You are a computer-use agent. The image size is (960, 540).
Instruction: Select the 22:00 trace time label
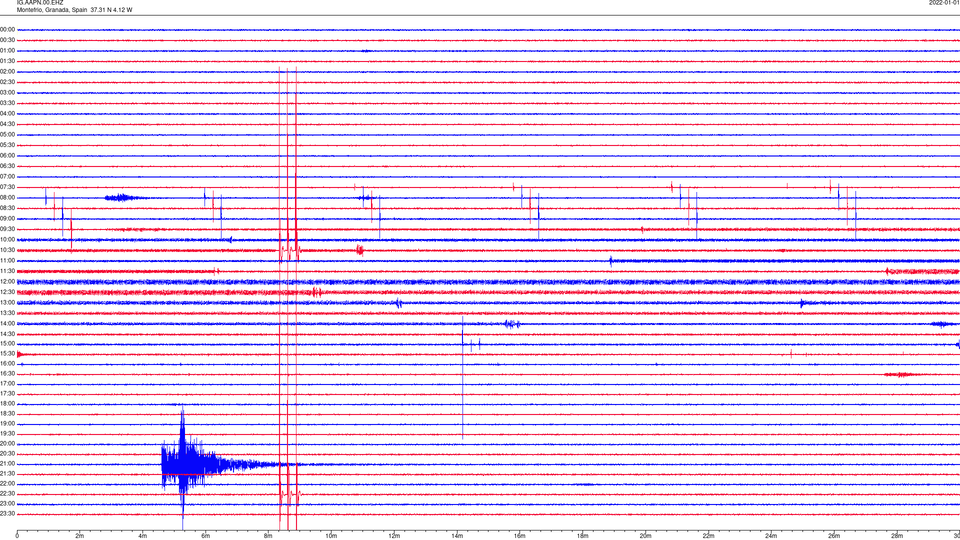[x=8, y=484]
